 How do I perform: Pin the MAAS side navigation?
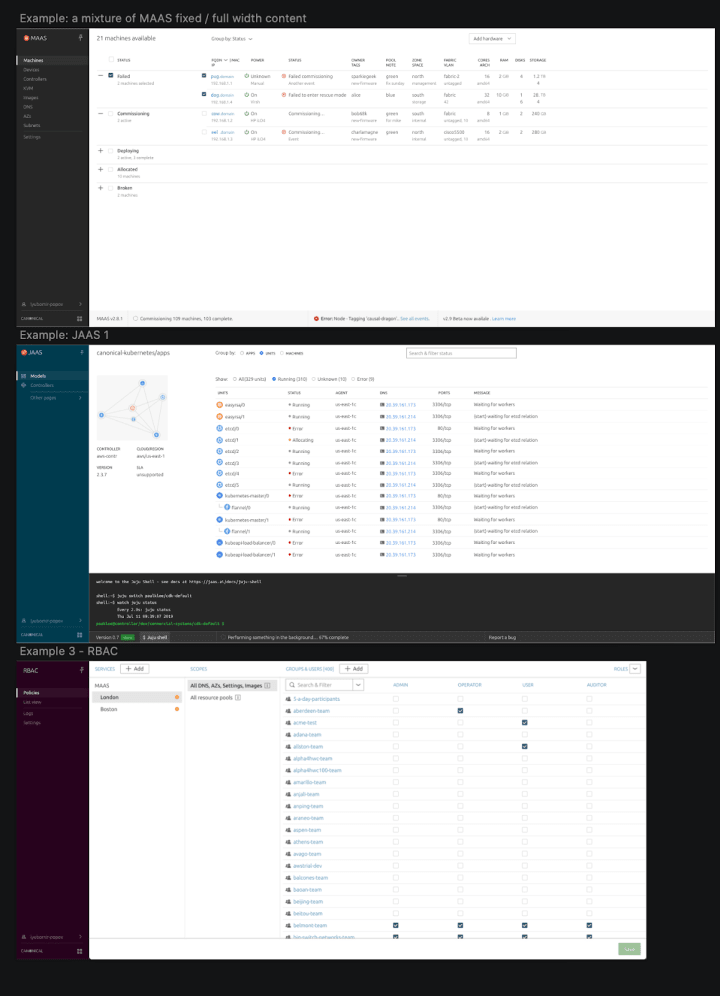[x=80, y=38]
